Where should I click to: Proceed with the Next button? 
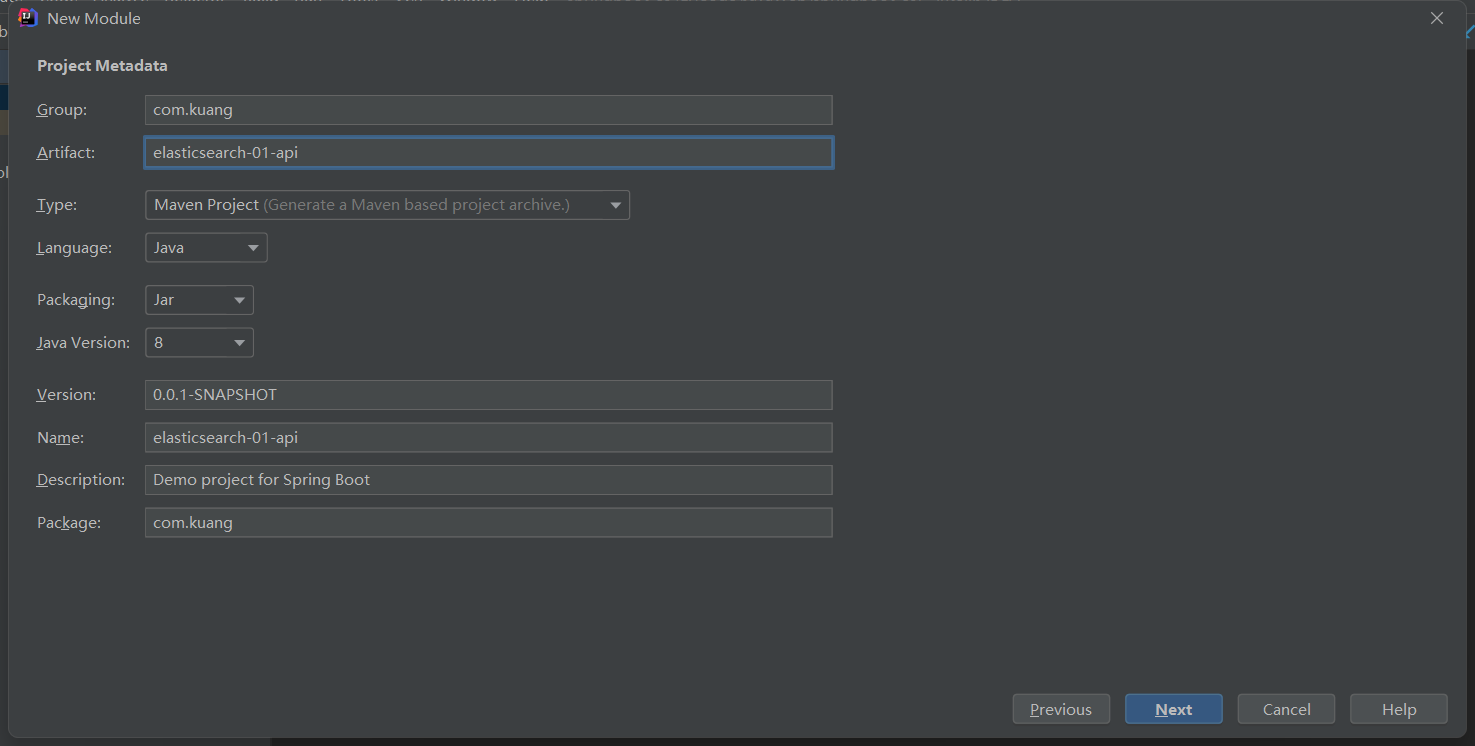coord(1174,709)
